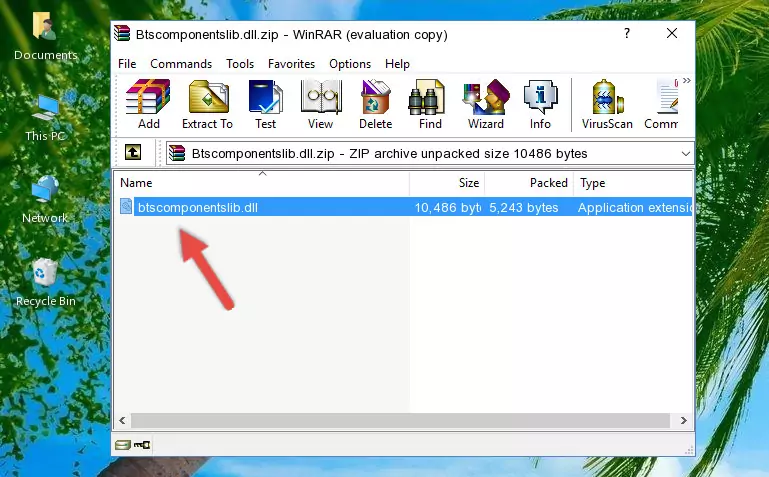The height and width of the screenshot is (477, 769).
Task: Click the horizontal scrollbar right arrow
Action: pos(683,420)
